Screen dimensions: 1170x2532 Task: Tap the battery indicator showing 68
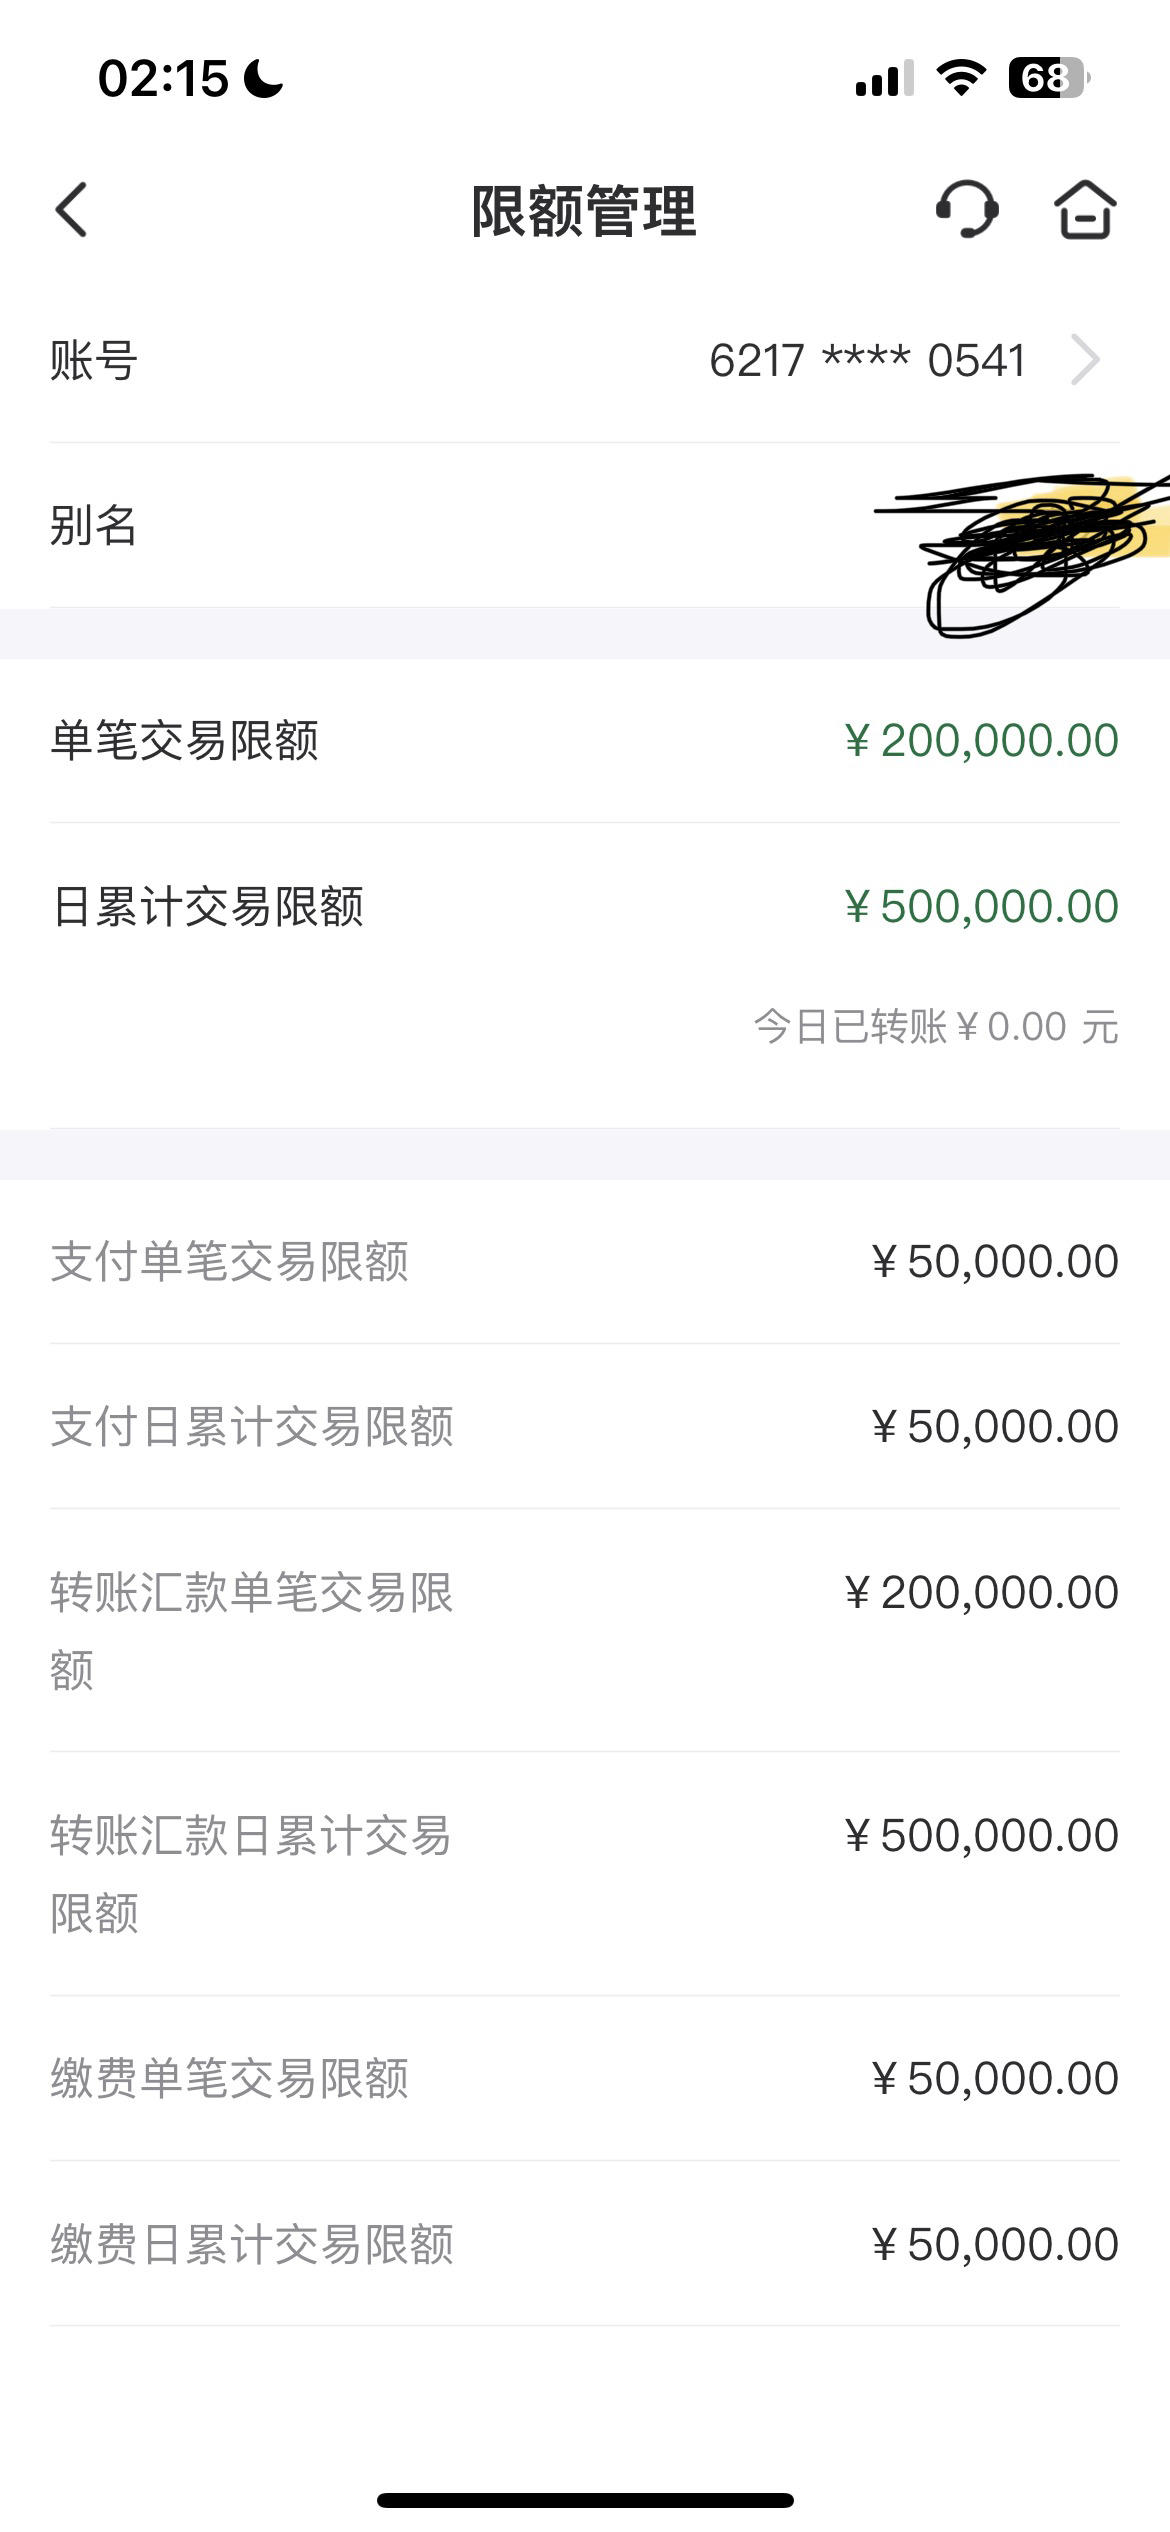coord(1048,78)
